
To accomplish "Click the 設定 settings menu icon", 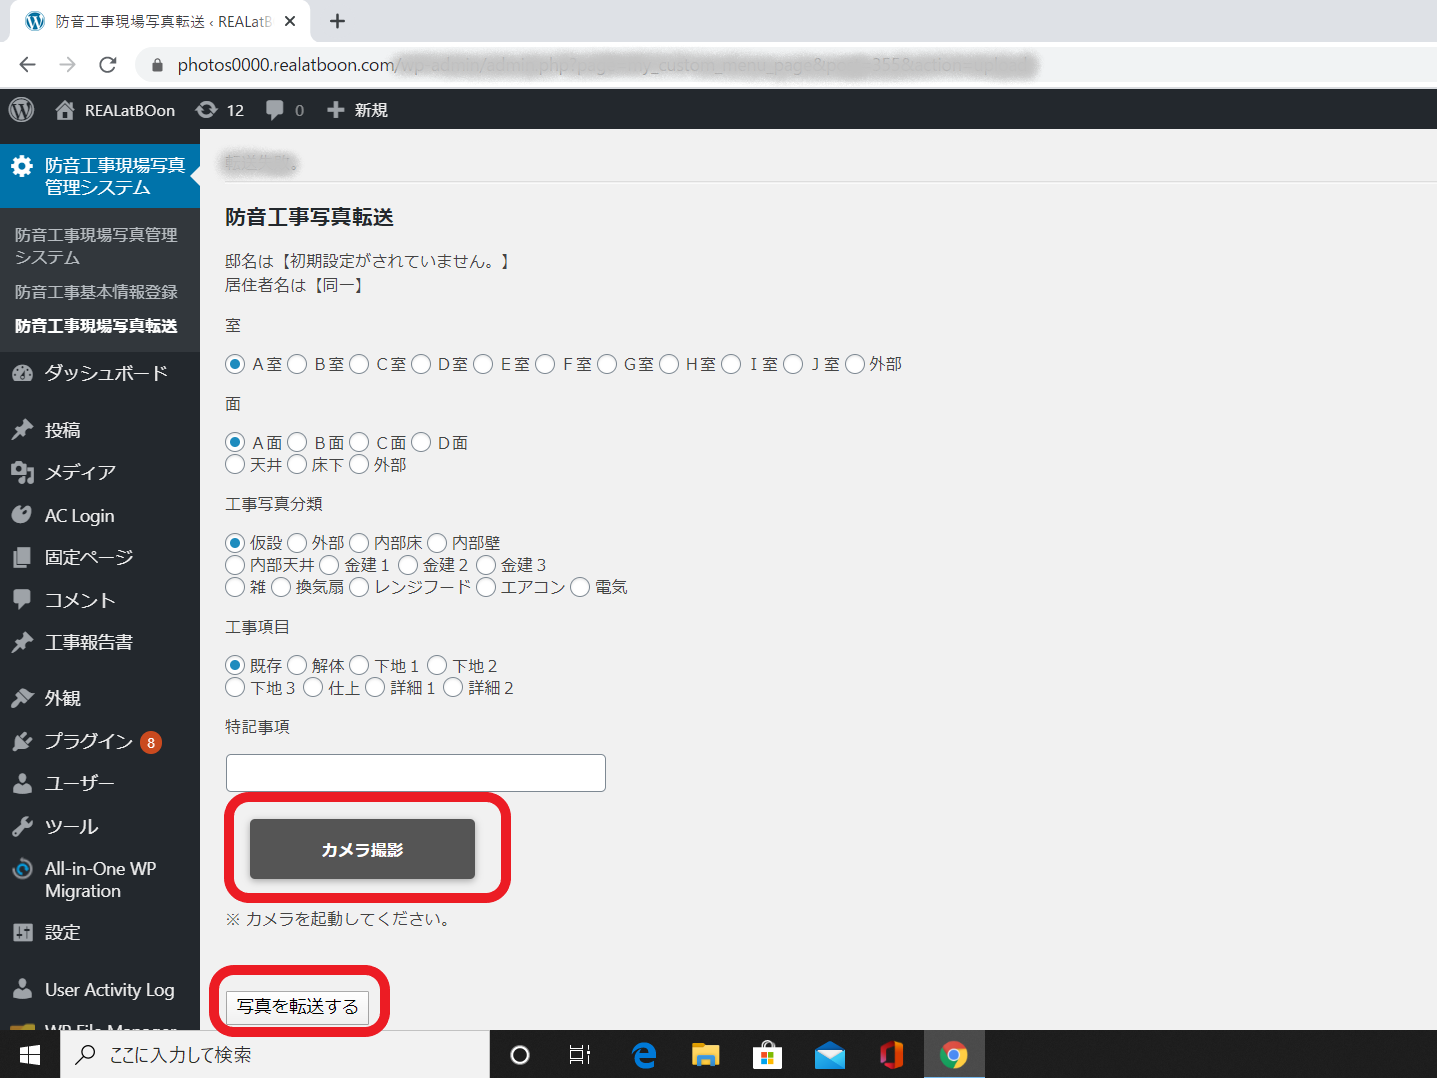I will 23,932.
